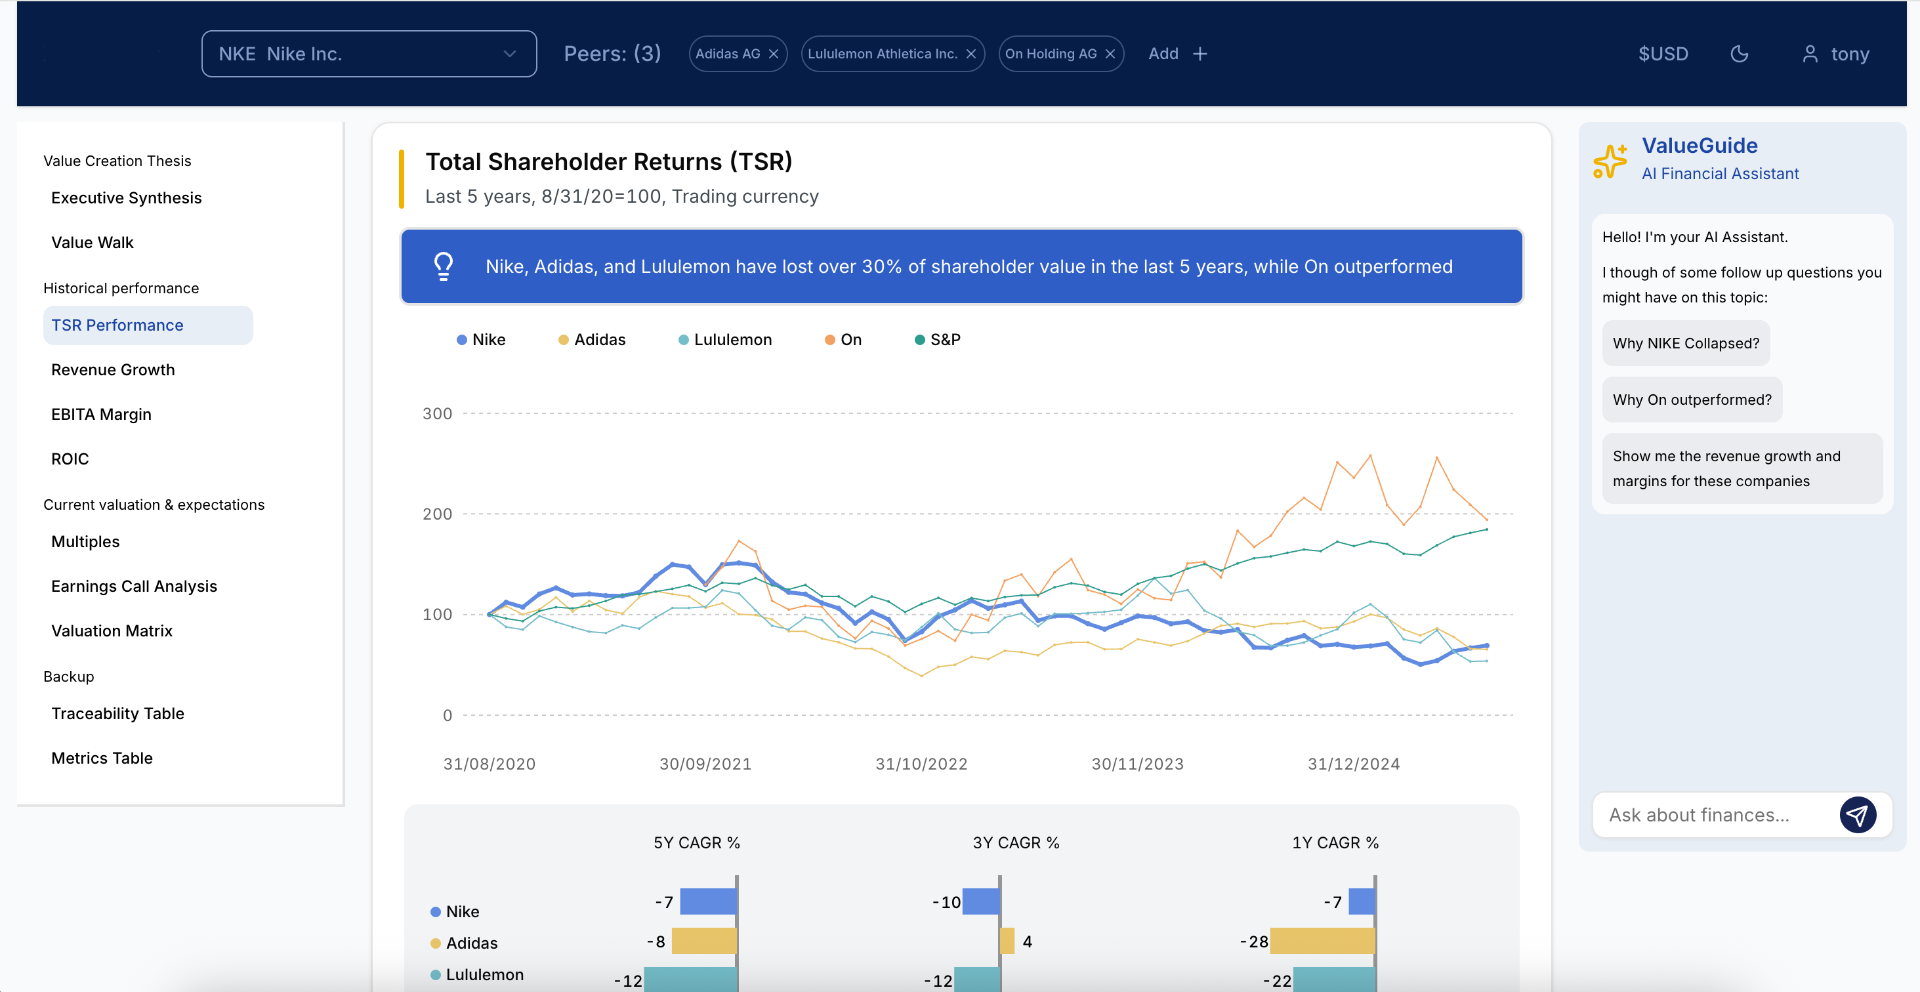Click the Add peer plus icon
Image resolution: width=1920 pixels, height=992 pixels.
pyautogui.click(x=1200, y=54)
